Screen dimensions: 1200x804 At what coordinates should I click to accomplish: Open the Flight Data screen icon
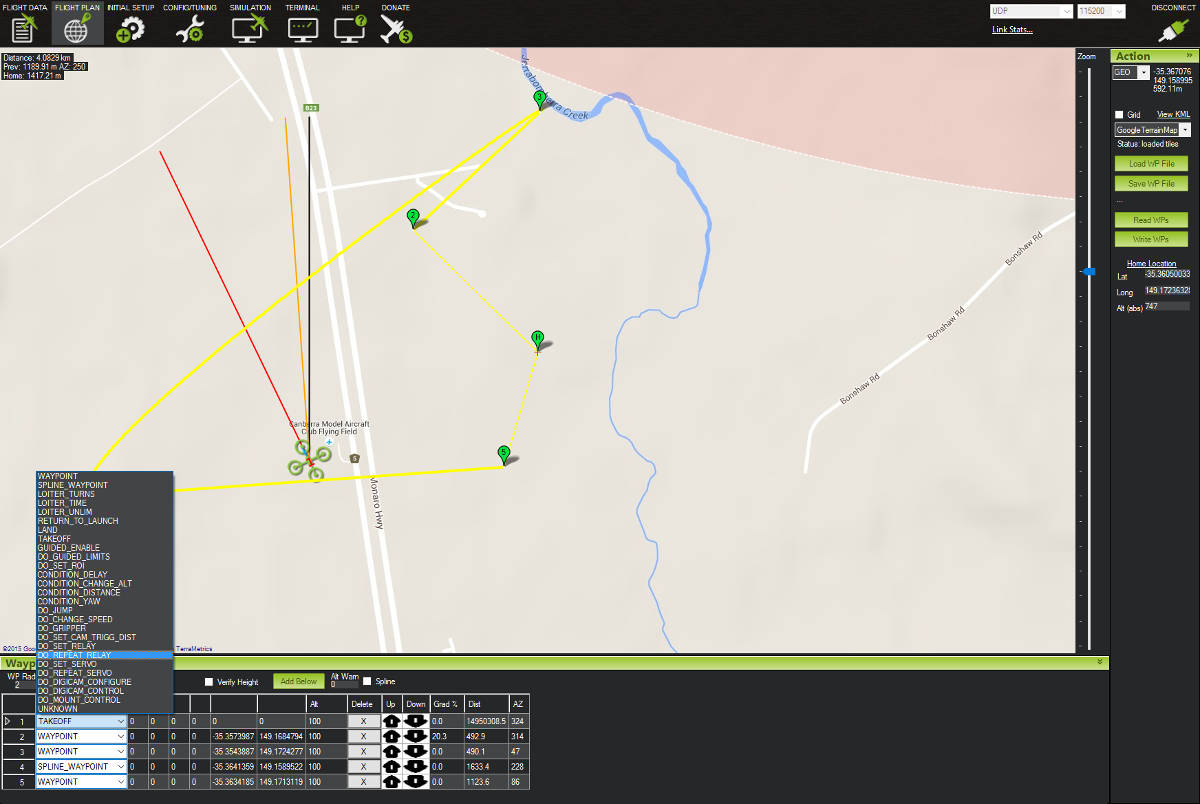[x=25, y=29]
